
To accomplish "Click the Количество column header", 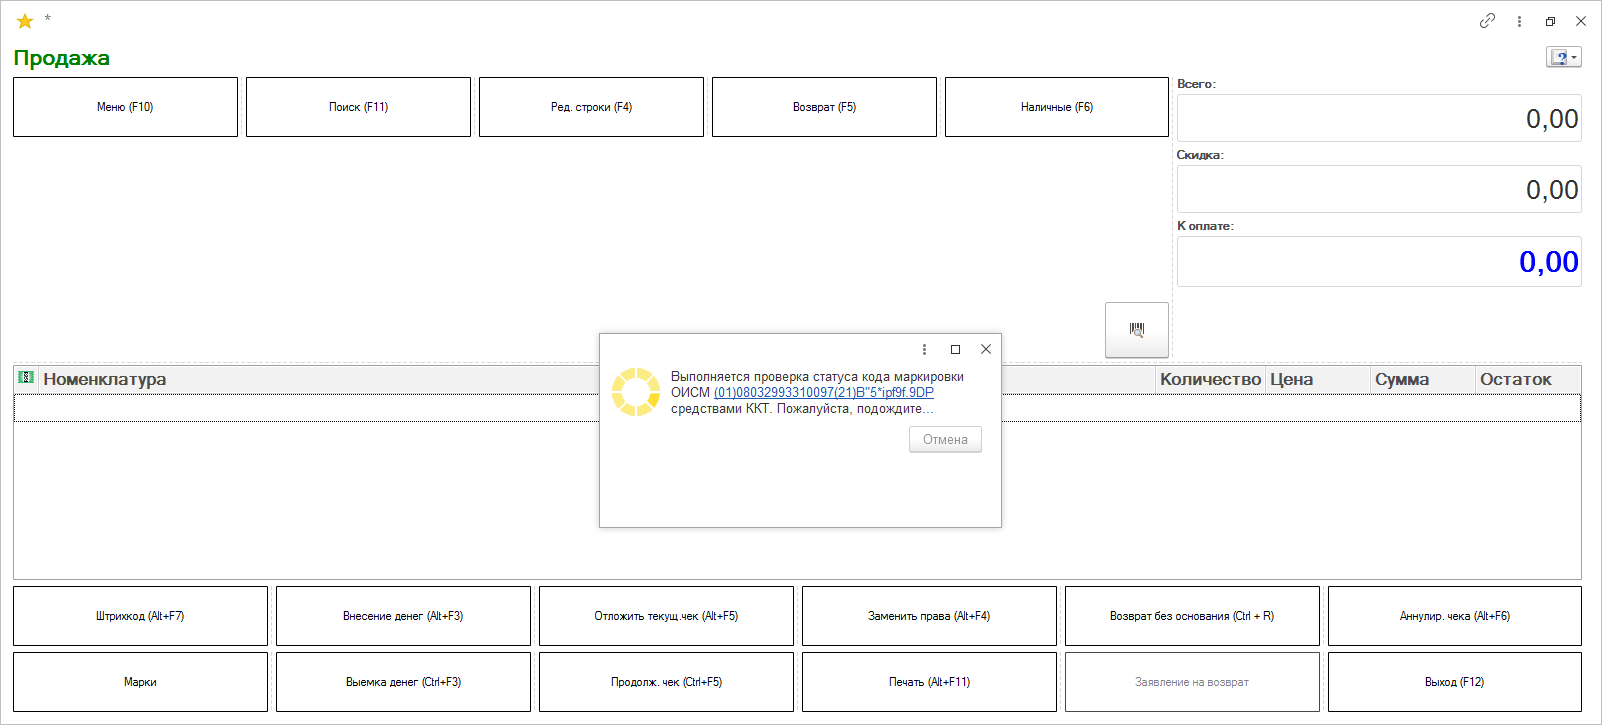I will pos(1210,379).
